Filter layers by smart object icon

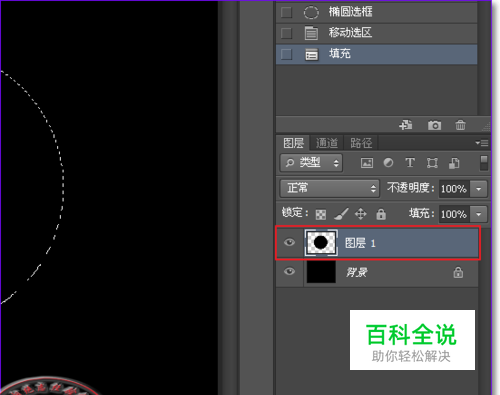pyautogui.click(x=454, y=163)
